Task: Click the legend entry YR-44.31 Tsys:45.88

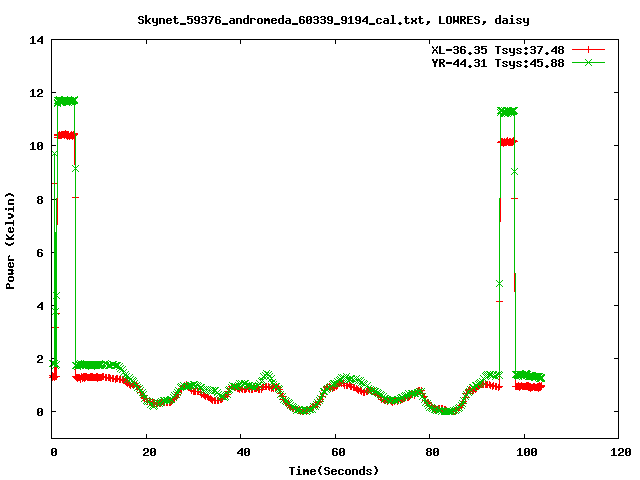Action: [498, 63]
